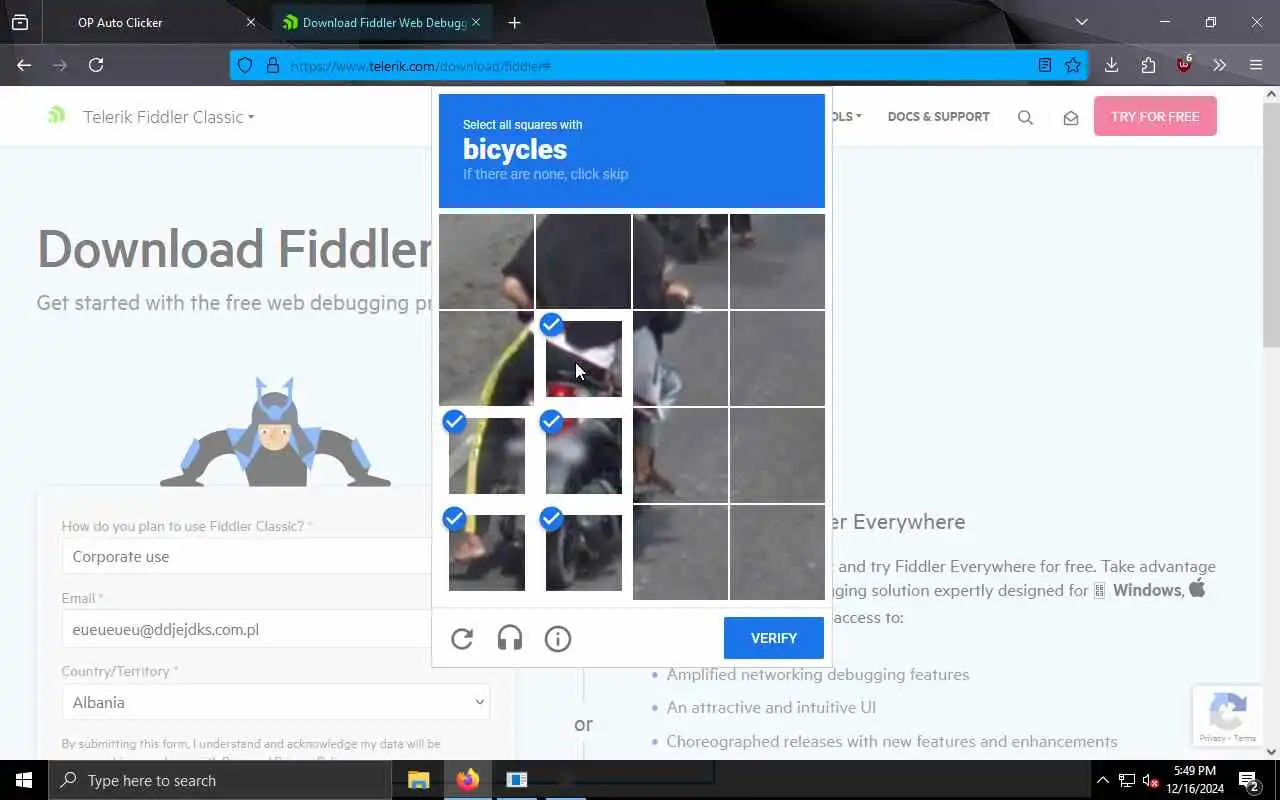1280x800 pixels.
Task: Deselect the checked tile showing a foot
Action: 487,552
